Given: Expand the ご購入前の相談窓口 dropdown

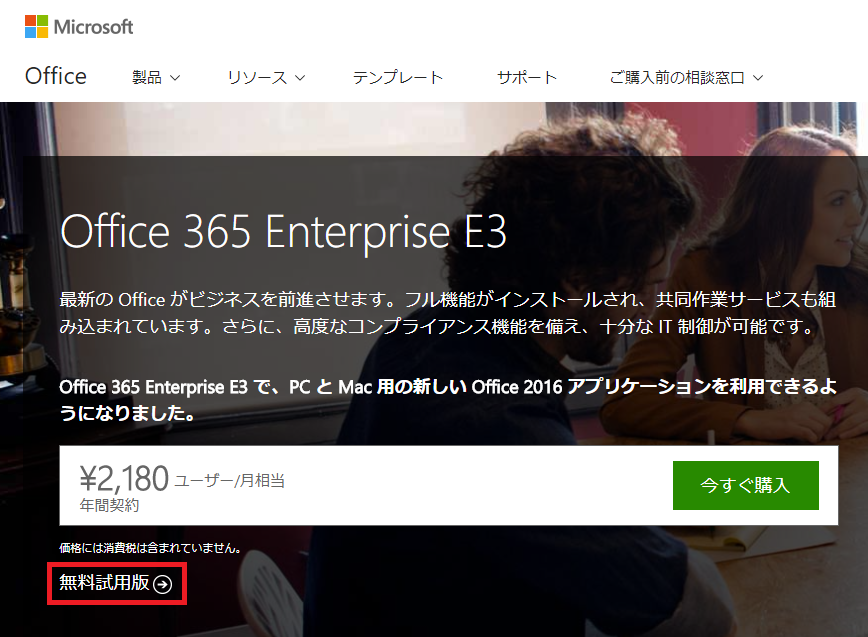Looking at the screenshot, I should tap(686, 77).
